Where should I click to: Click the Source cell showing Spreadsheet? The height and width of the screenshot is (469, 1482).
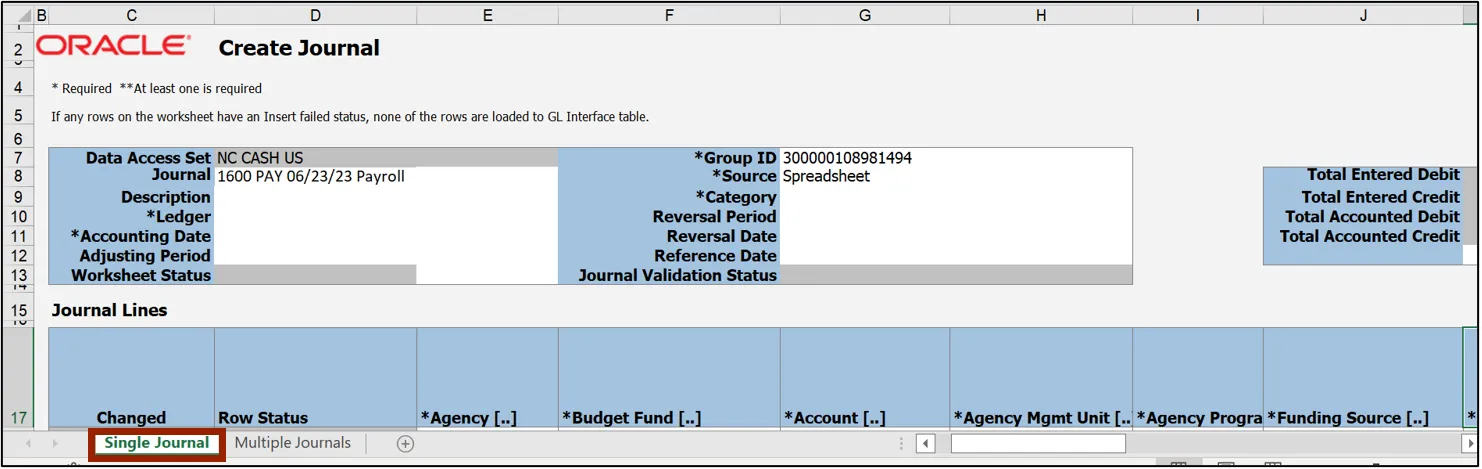(x=955, y=177)
